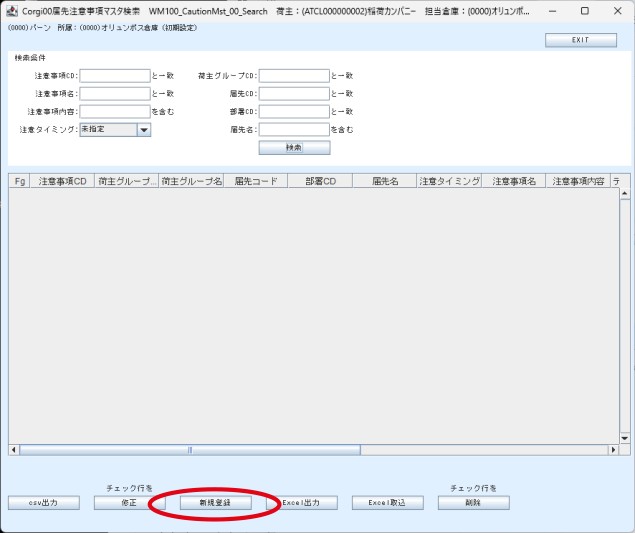This screenshot has height=533, width=635.
Task: Focus the 注意事項名 input field
Action: coord(115,94)
